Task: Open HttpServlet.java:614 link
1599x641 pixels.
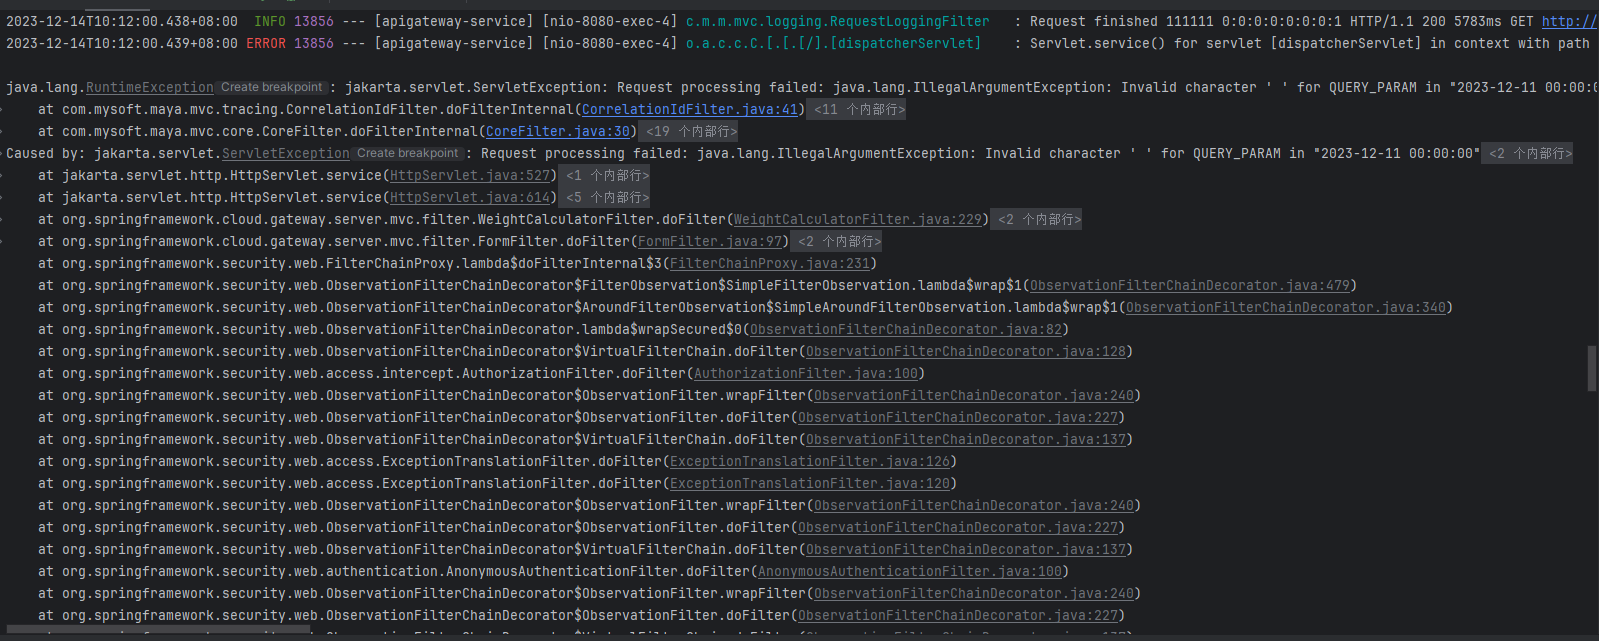Action: coord(470,197)
